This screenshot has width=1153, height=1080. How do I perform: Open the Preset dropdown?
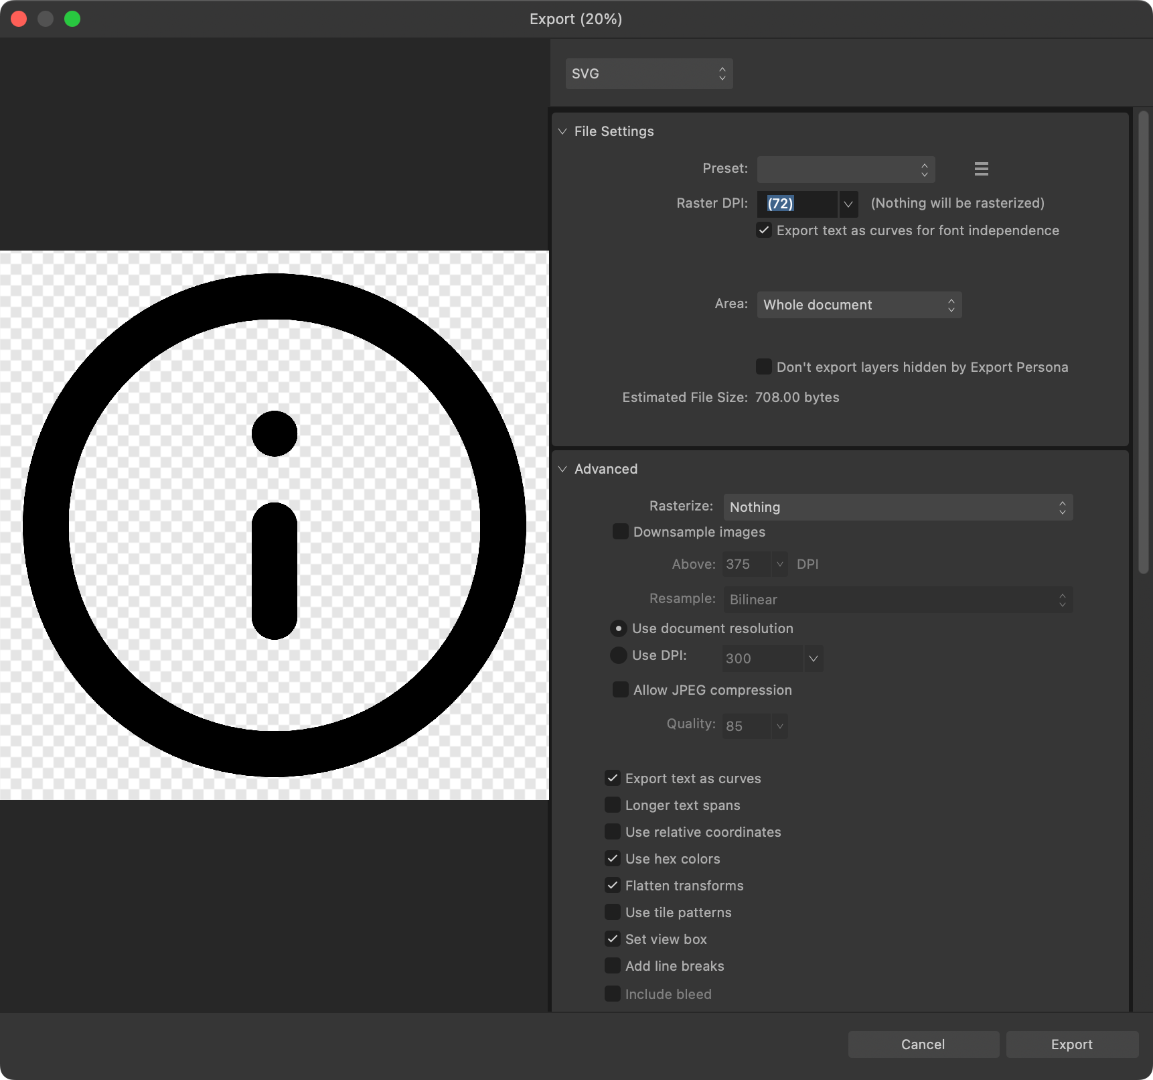coord(846,169)
